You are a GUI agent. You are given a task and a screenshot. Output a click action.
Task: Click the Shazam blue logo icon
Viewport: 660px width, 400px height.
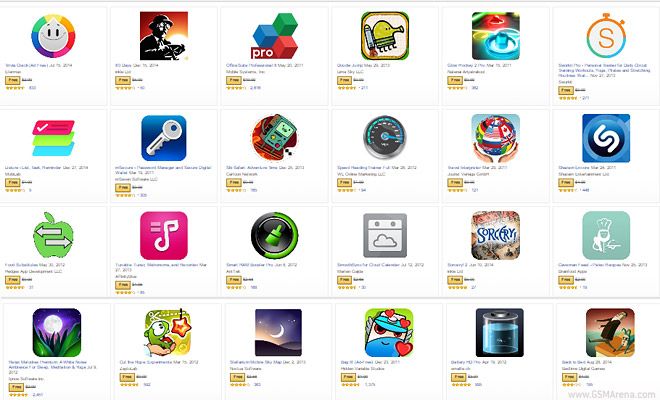[x=606, y=138]
